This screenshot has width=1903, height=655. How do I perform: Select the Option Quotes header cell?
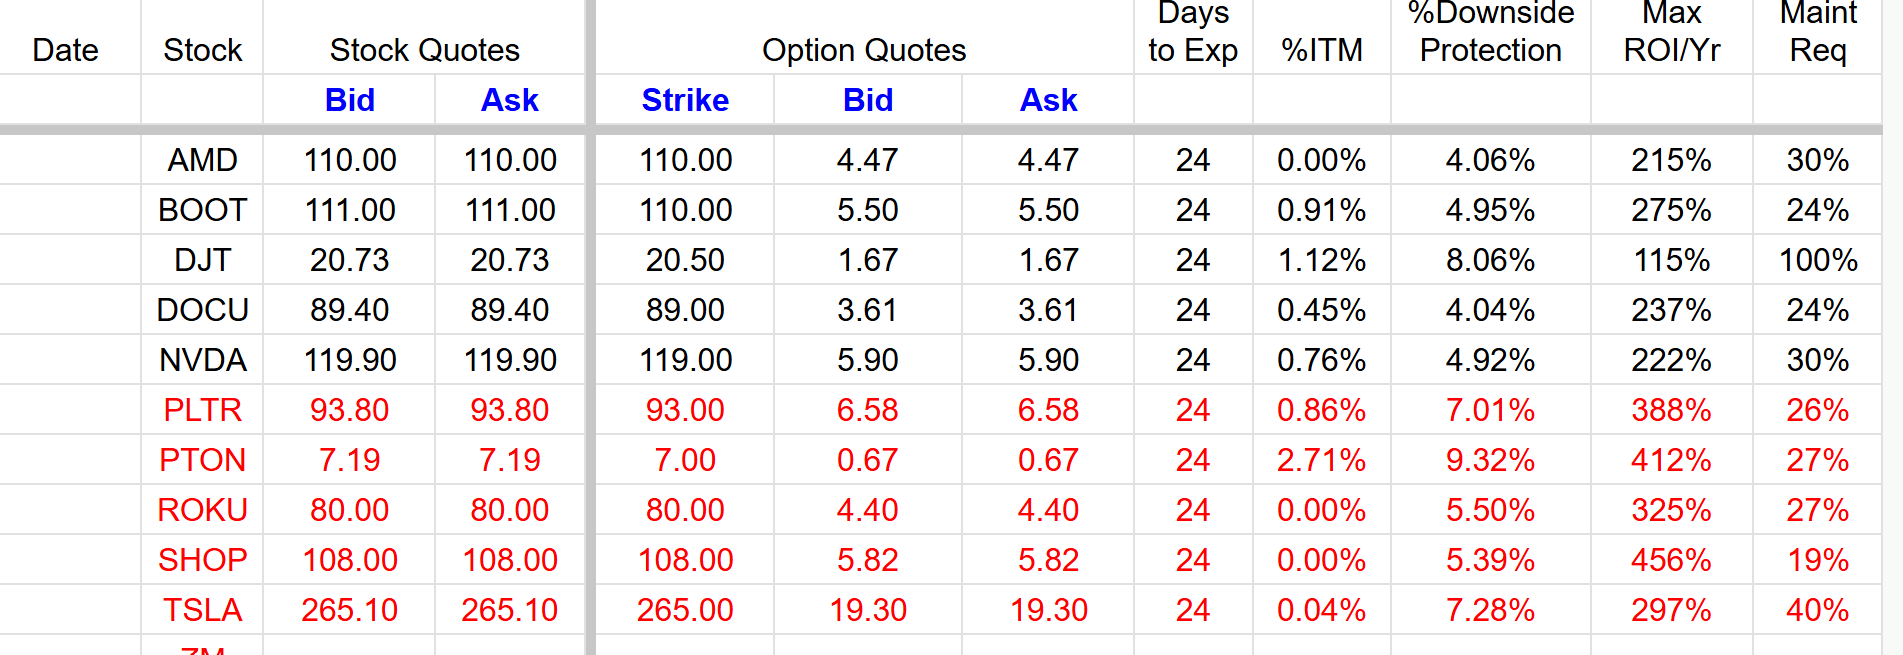coord(864,50)
